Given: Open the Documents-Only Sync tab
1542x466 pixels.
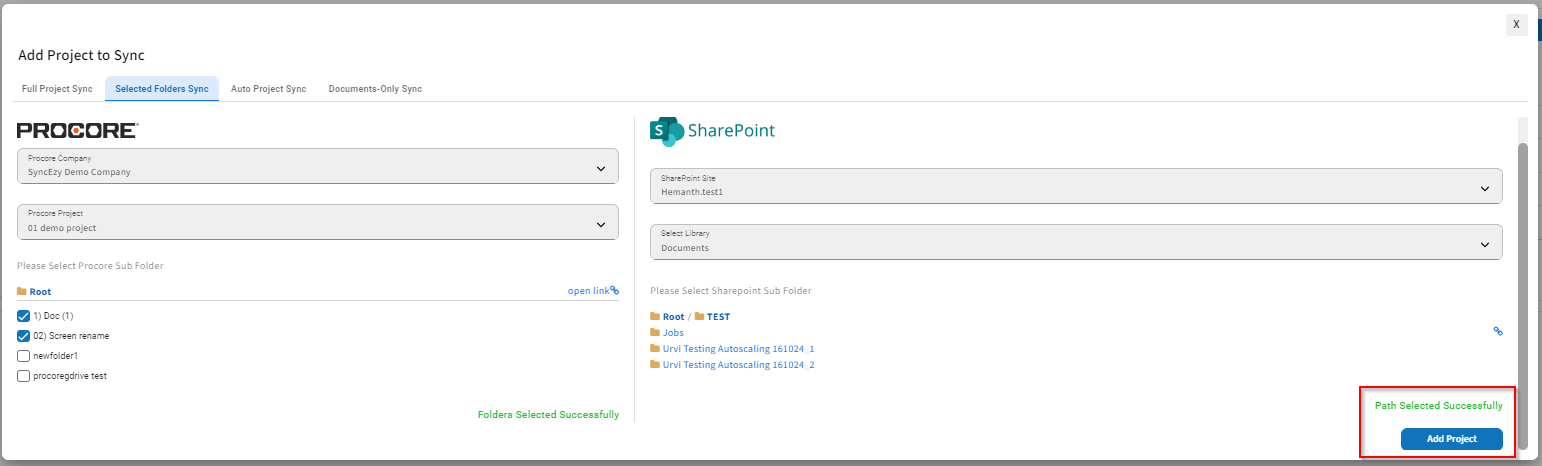Looking at the screenshot, I should [x=375, y=89].
